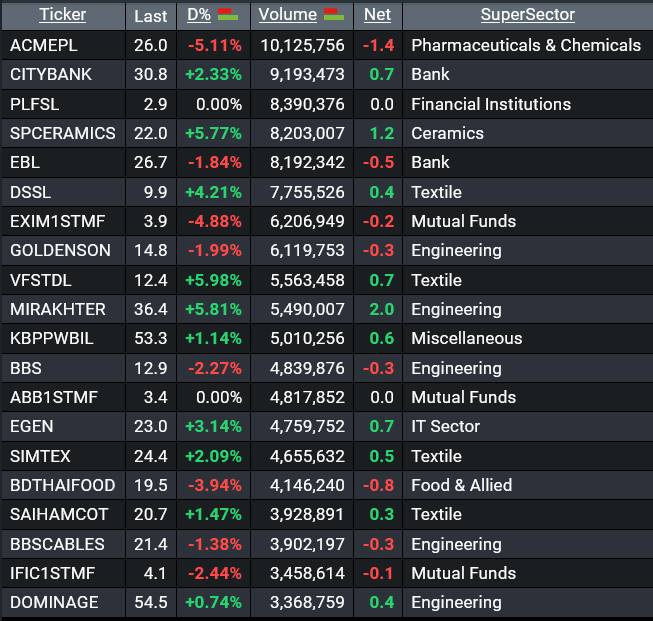Click the Net column header
Viewport: 653px width, 621px height.
[377, 15]
